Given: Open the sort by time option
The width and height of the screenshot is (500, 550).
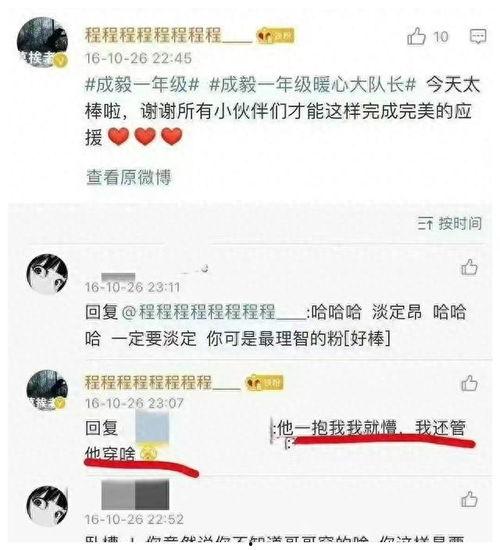Looking at the screenshot, I should point(449,223).
